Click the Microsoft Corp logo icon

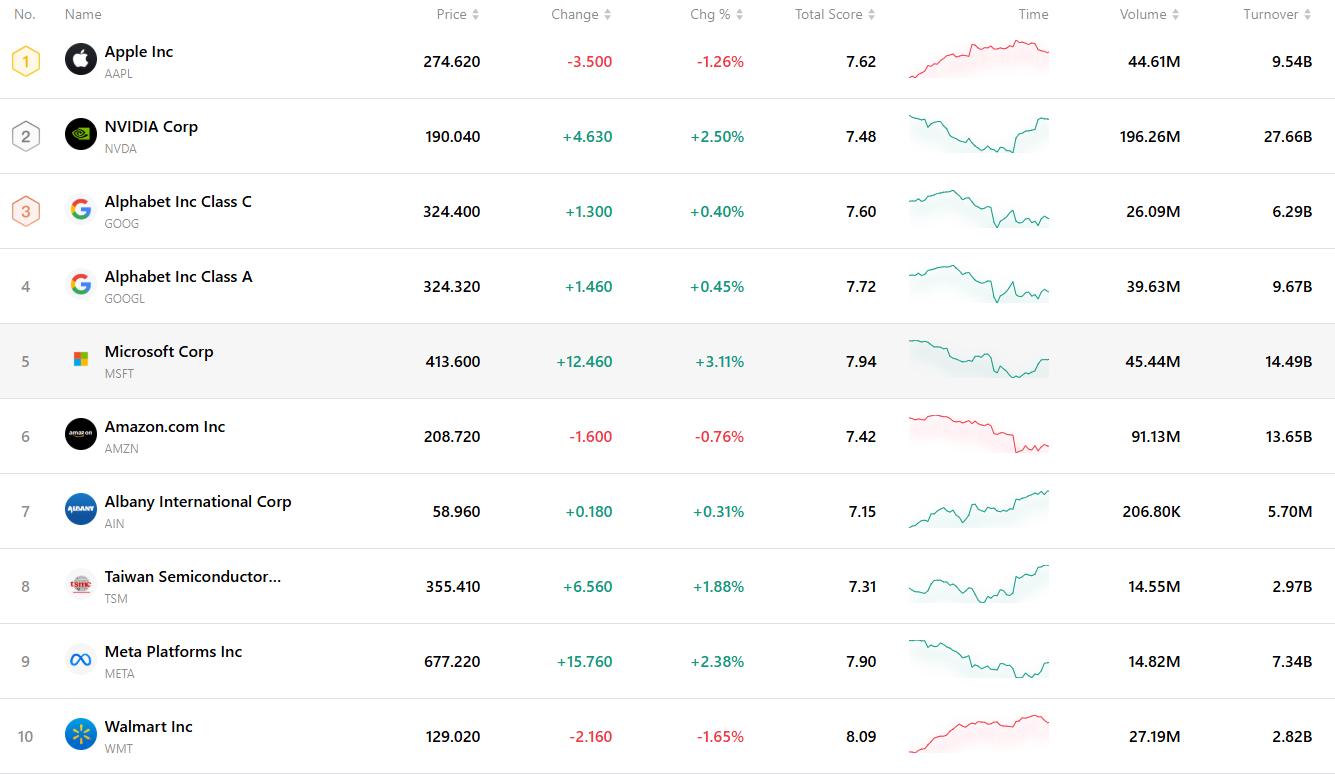click(81, 359)
